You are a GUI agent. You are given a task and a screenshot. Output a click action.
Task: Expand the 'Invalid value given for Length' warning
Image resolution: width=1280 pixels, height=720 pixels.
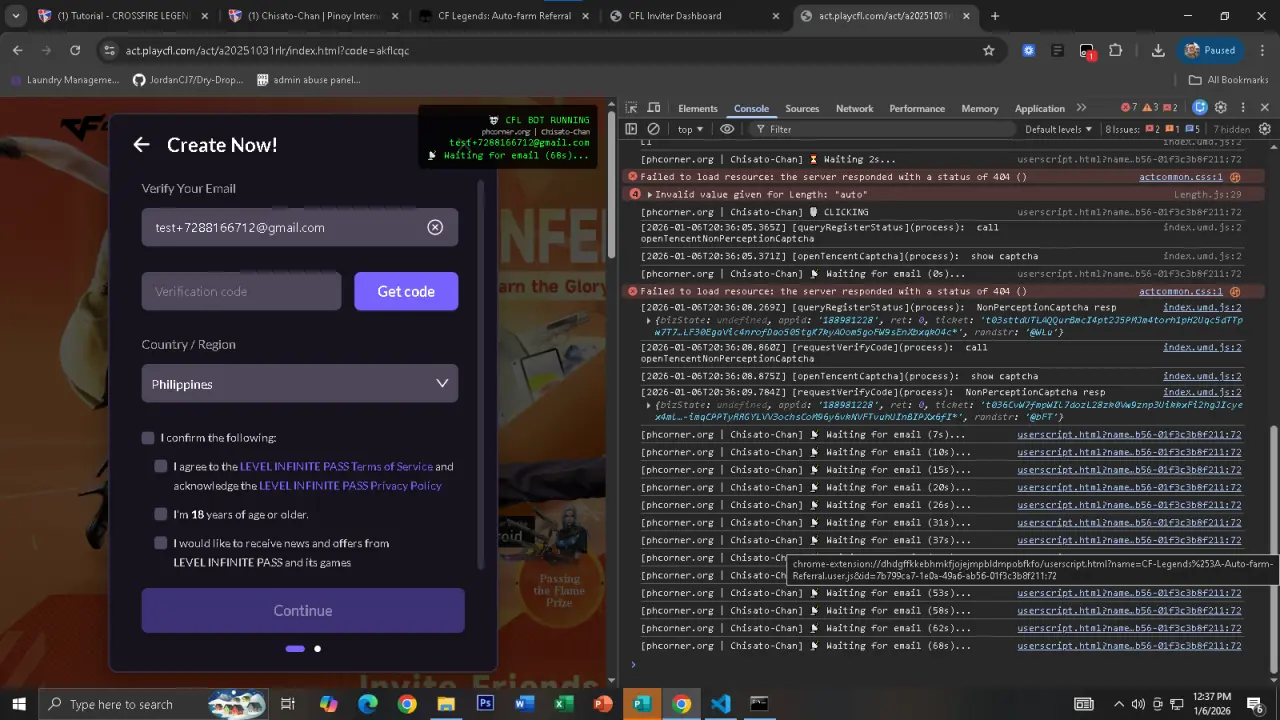pos(650,195)
